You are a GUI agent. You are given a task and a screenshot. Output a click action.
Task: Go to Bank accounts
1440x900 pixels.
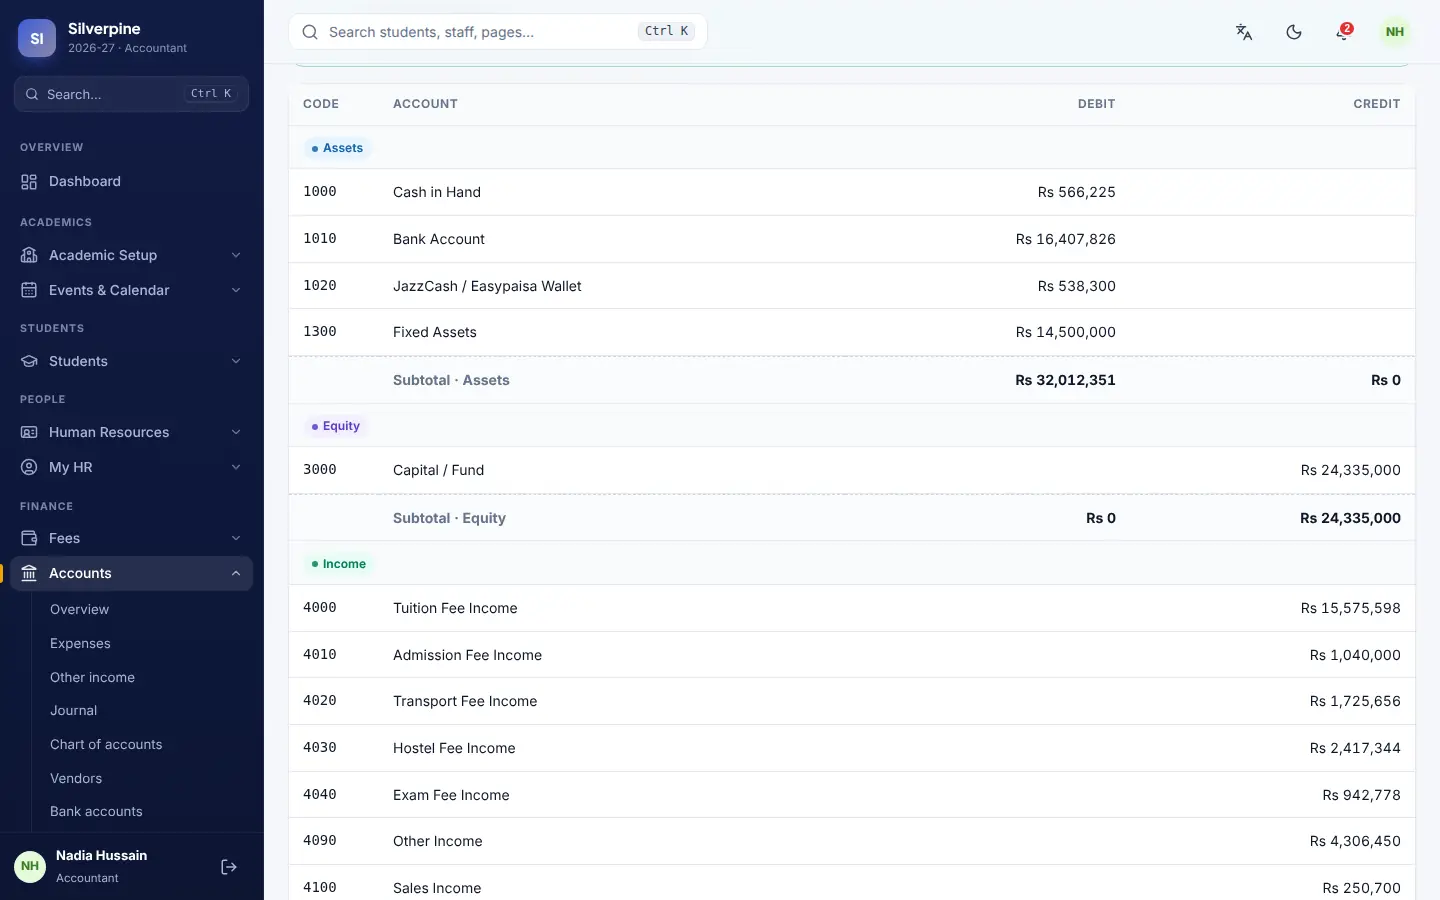(x=96, y=811)
